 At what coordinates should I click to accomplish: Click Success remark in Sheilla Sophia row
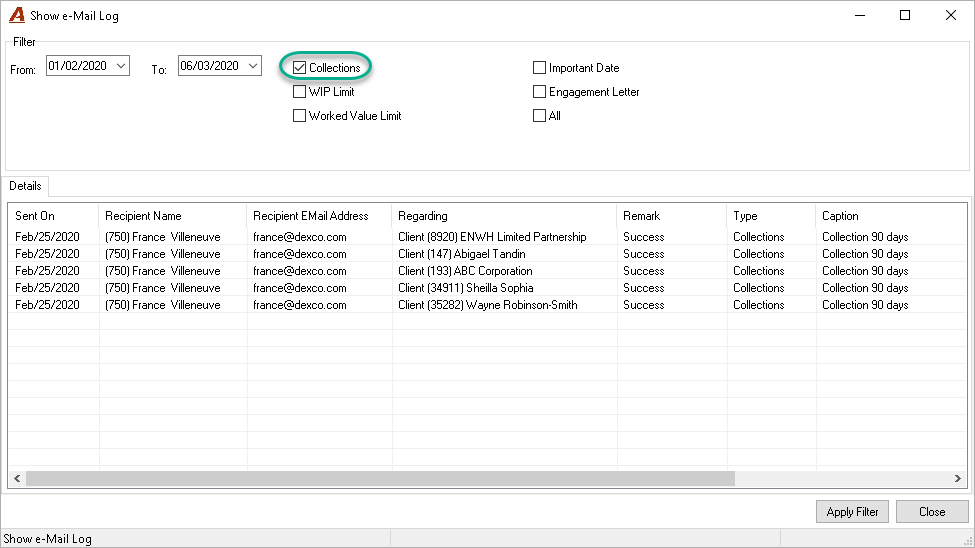[x=644, y=288]
